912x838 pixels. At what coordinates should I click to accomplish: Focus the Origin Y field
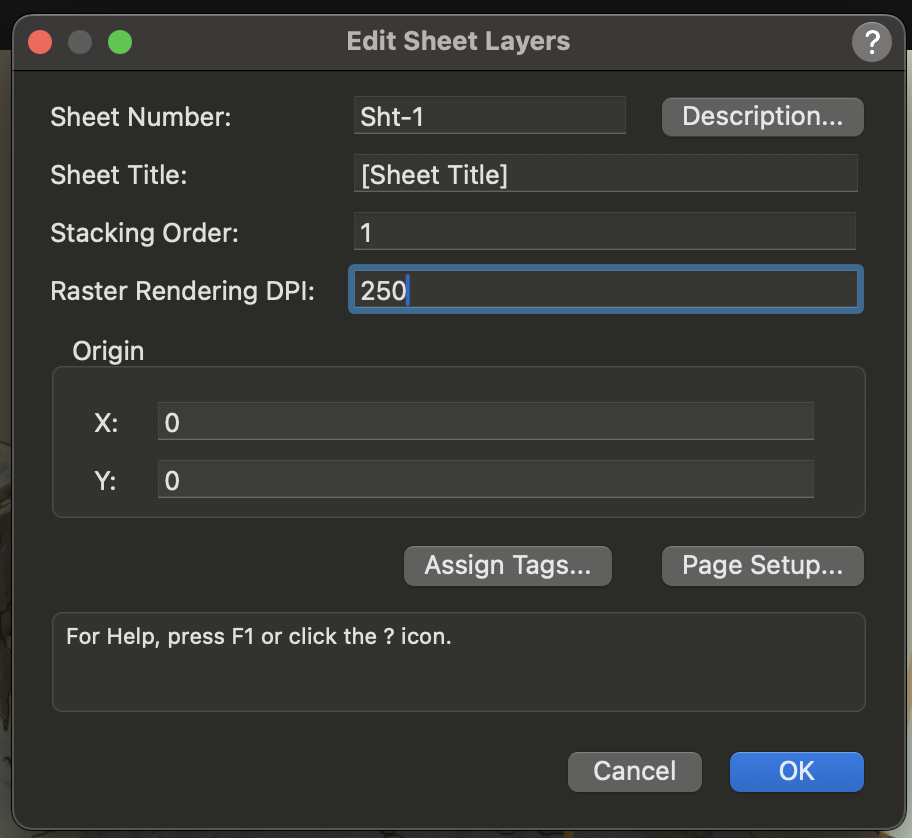(x=485, y=480)
